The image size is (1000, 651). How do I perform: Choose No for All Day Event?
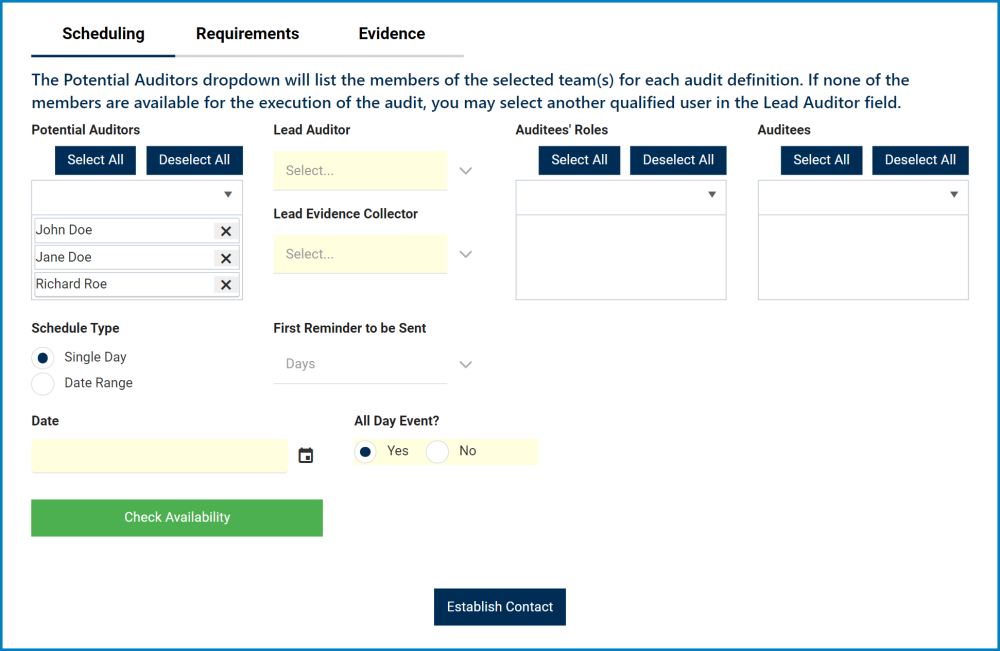[x=437, y=451]
